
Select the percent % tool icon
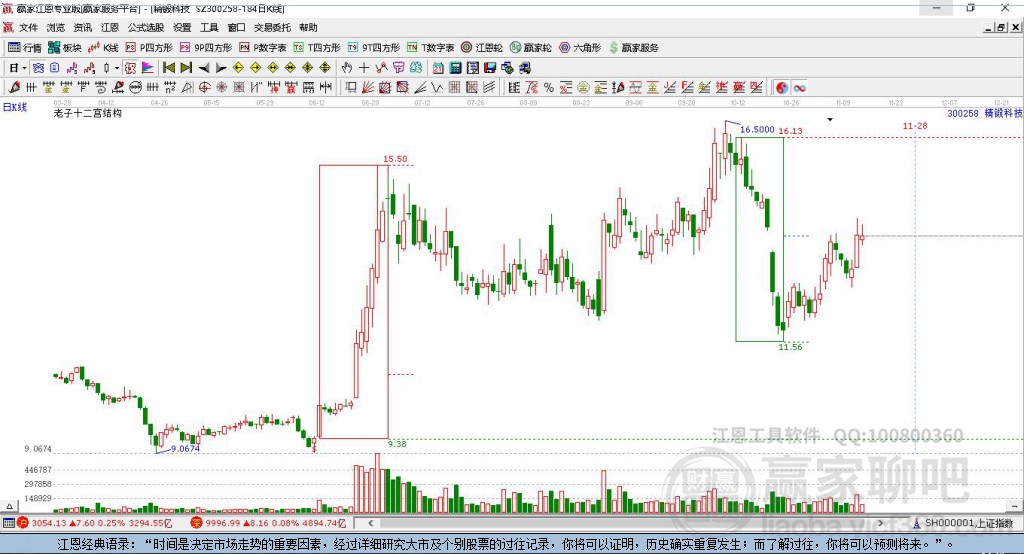(x=549, y=87)
